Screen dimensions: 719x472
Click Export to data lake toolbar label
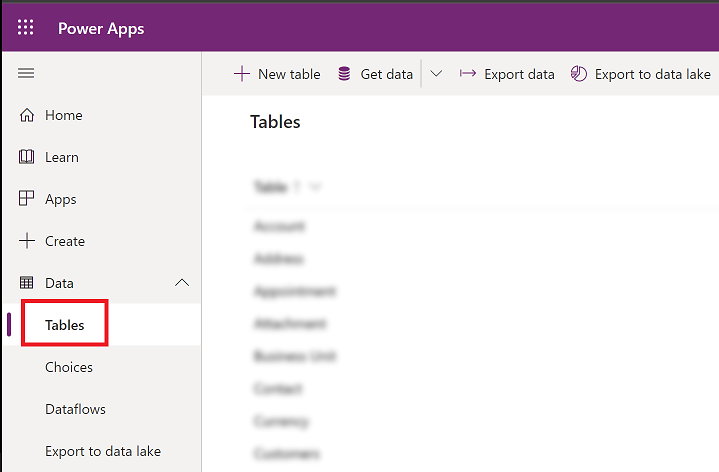653,74
